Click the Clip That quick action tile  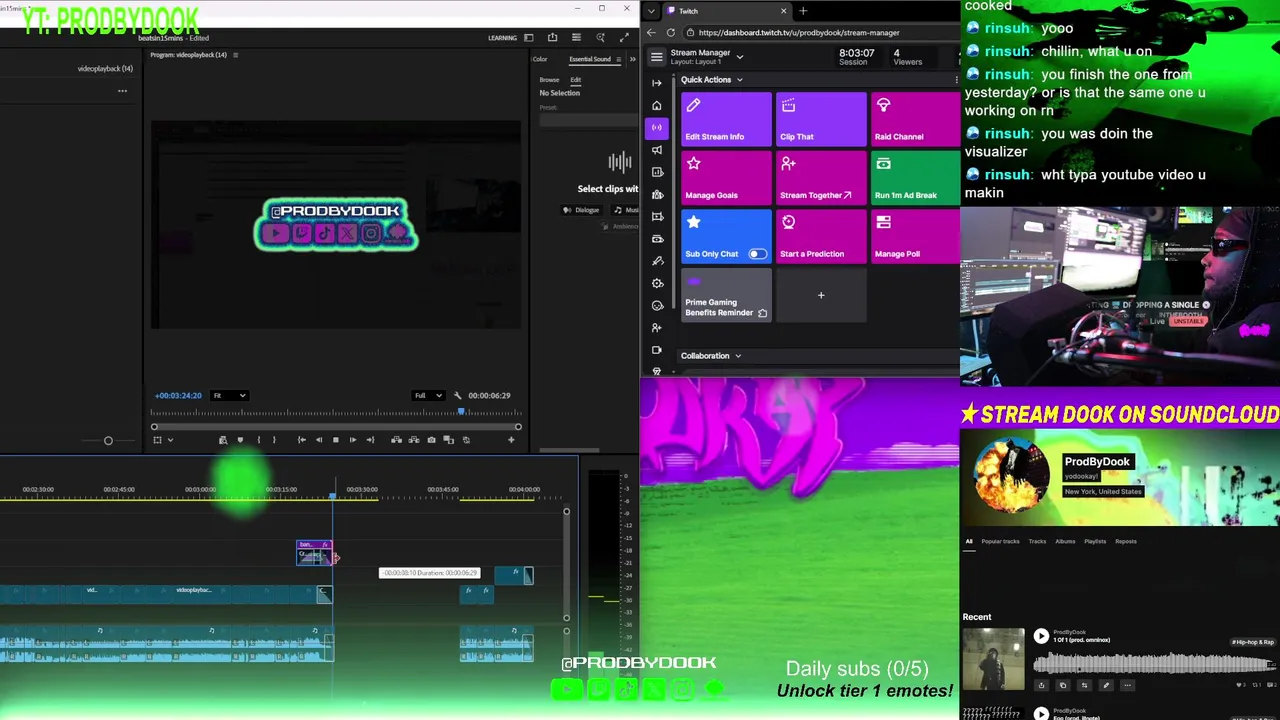point(821,119)
